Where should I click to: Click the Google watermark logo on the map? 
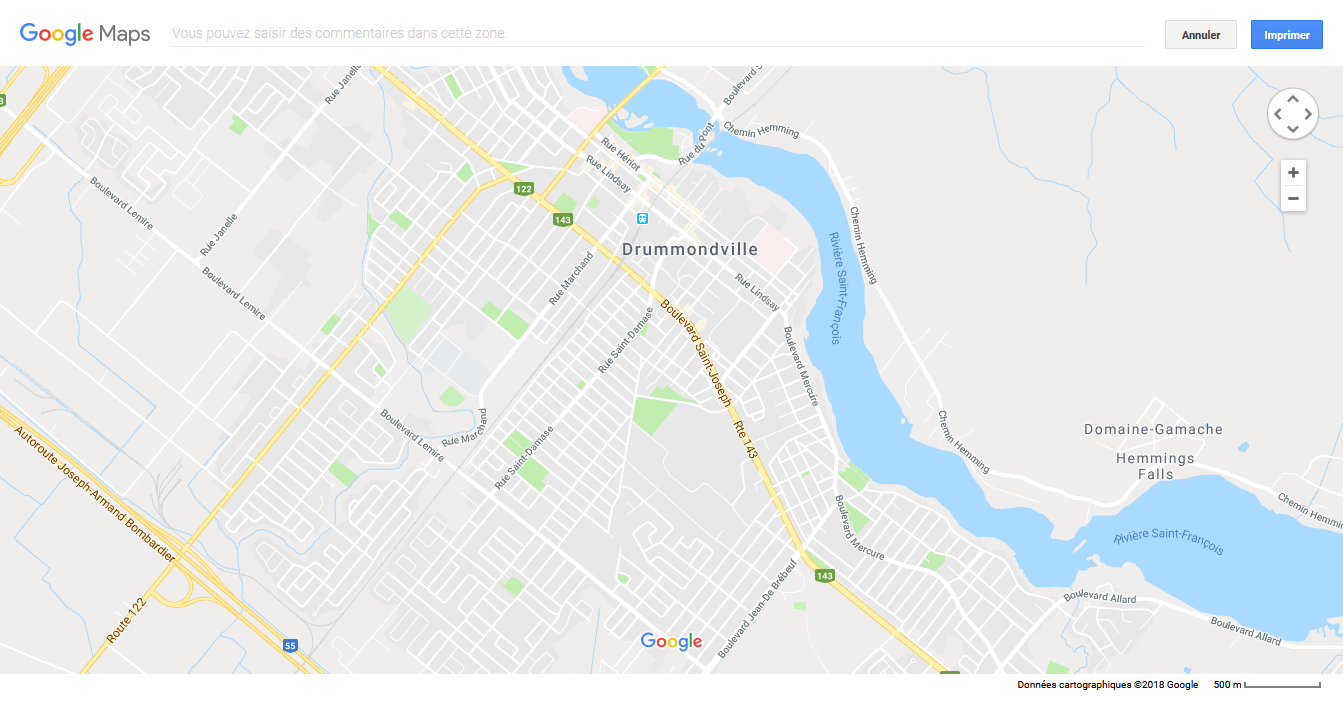671,642
